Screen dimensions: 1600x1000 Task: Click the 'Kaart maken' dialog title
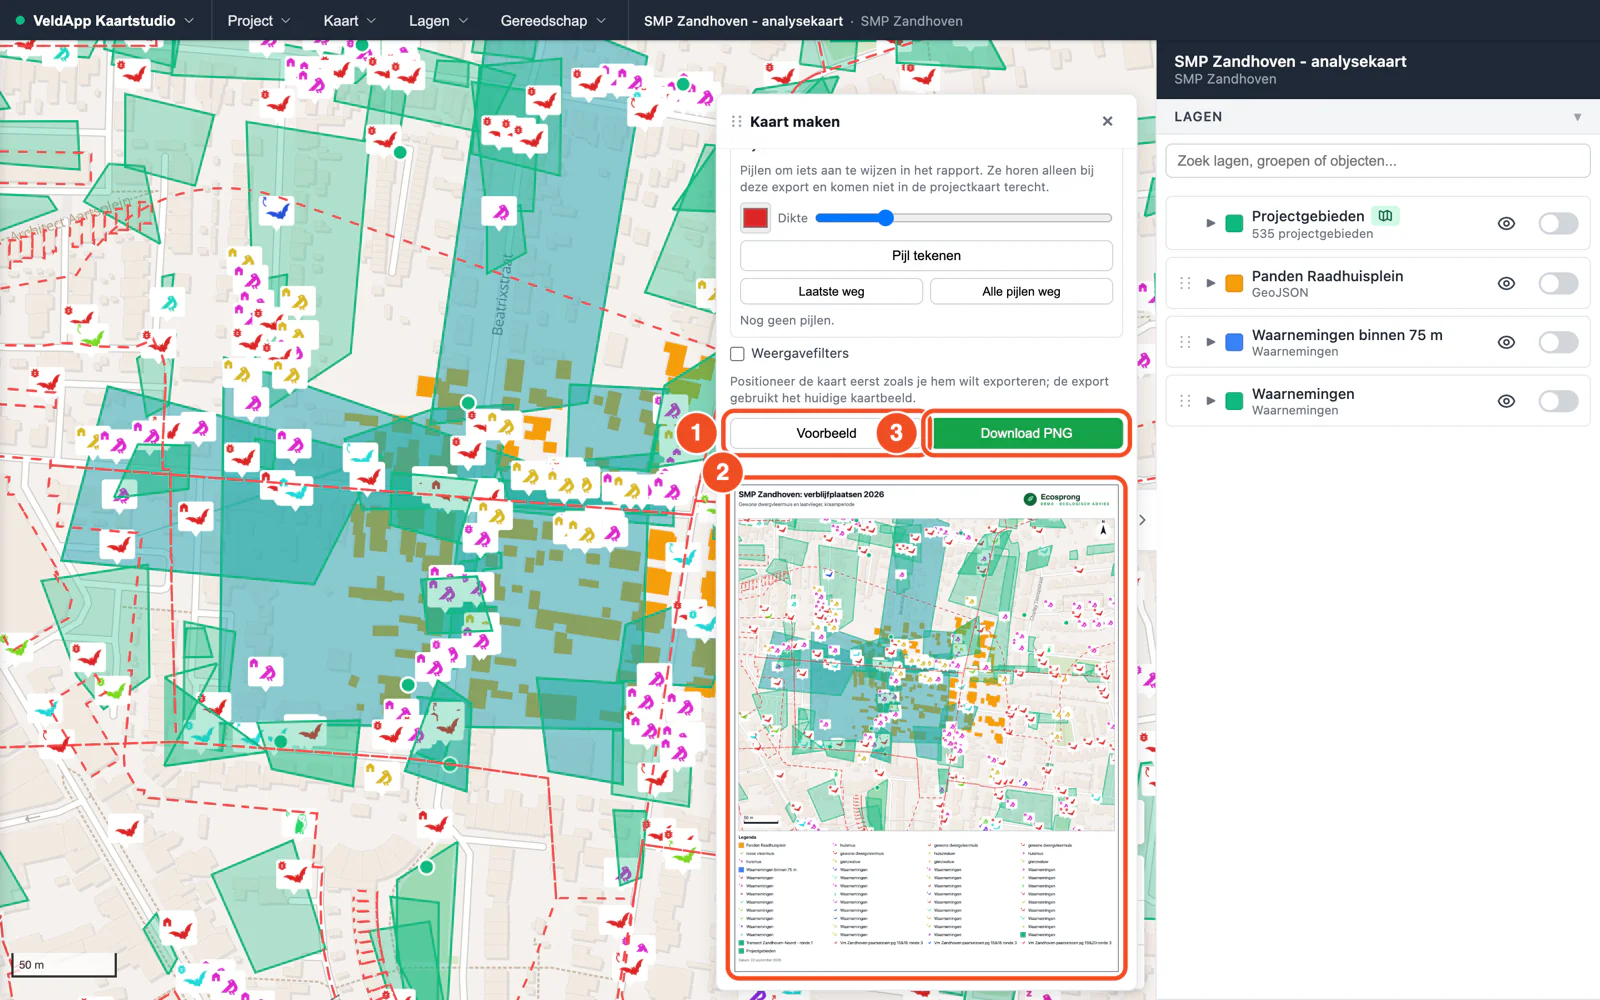point(795,122)
